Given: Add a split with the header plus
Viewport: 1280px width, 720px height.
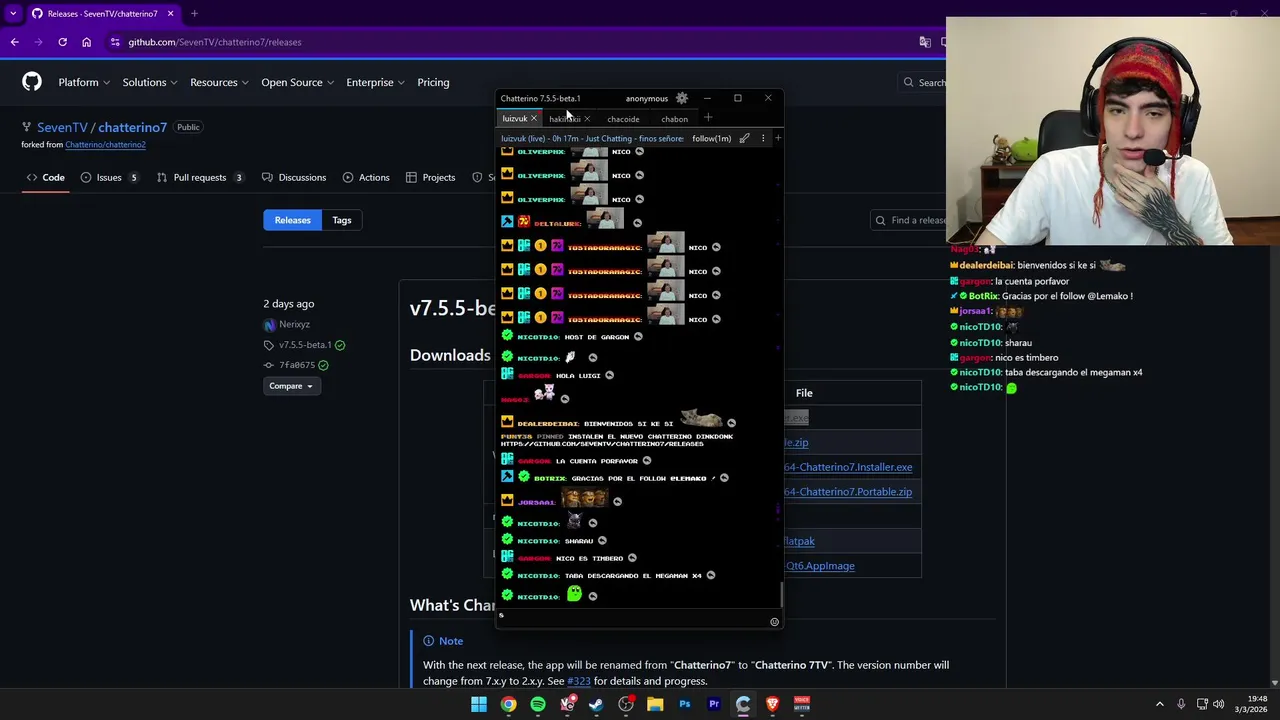Looking at the screenshot, I should tap(777, 138).
